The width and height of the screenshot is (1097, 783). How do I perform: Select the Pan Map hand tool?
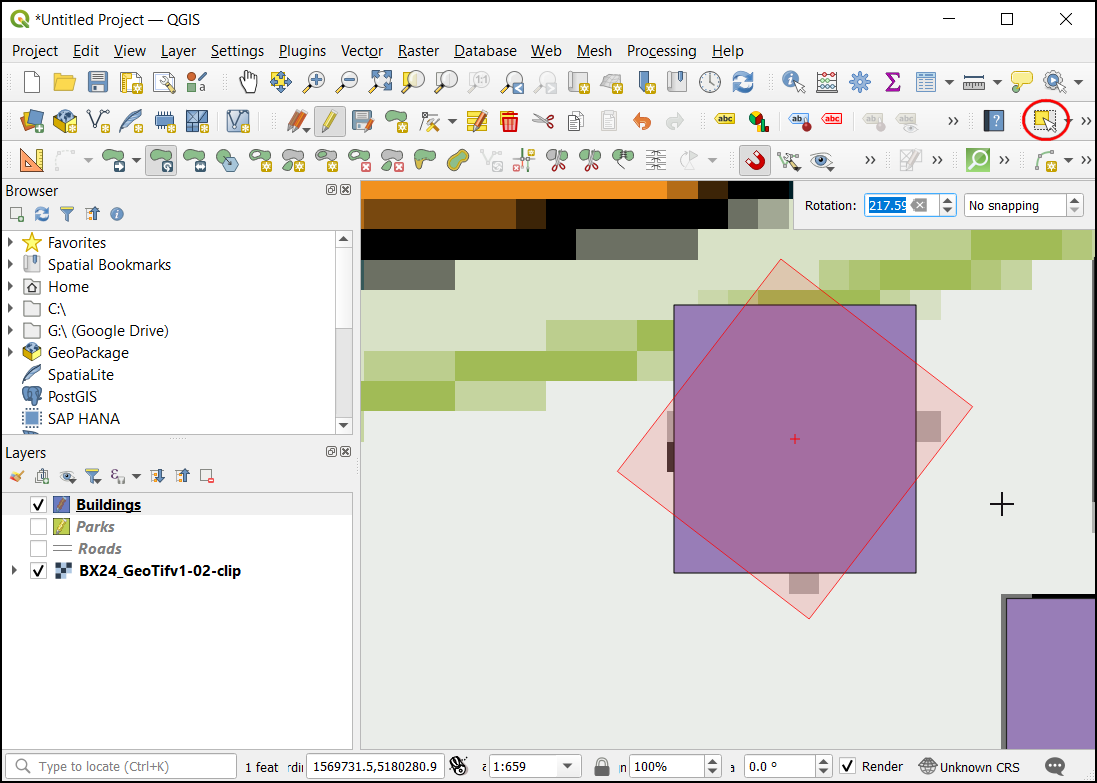pyautogui.click(x=248, y=81)
